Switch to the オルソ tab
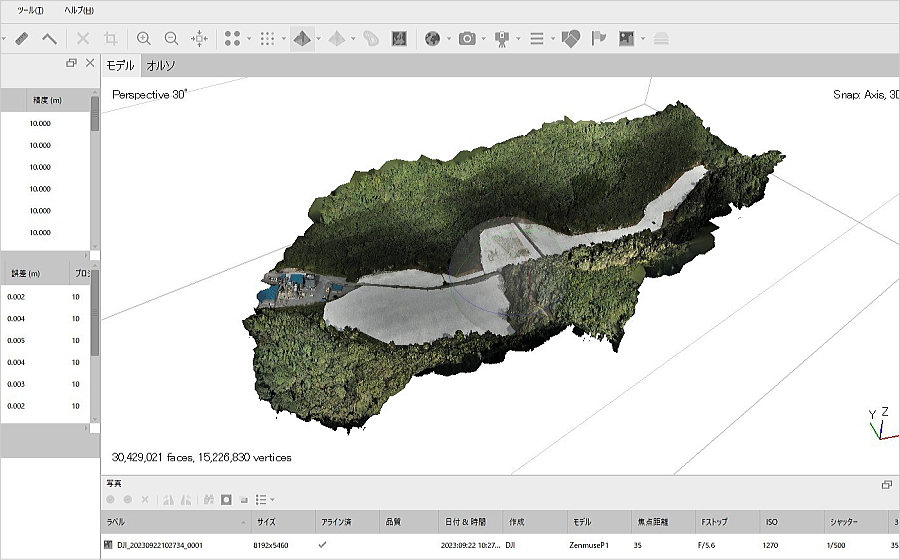The image size is (900, 560). (160, 65)
